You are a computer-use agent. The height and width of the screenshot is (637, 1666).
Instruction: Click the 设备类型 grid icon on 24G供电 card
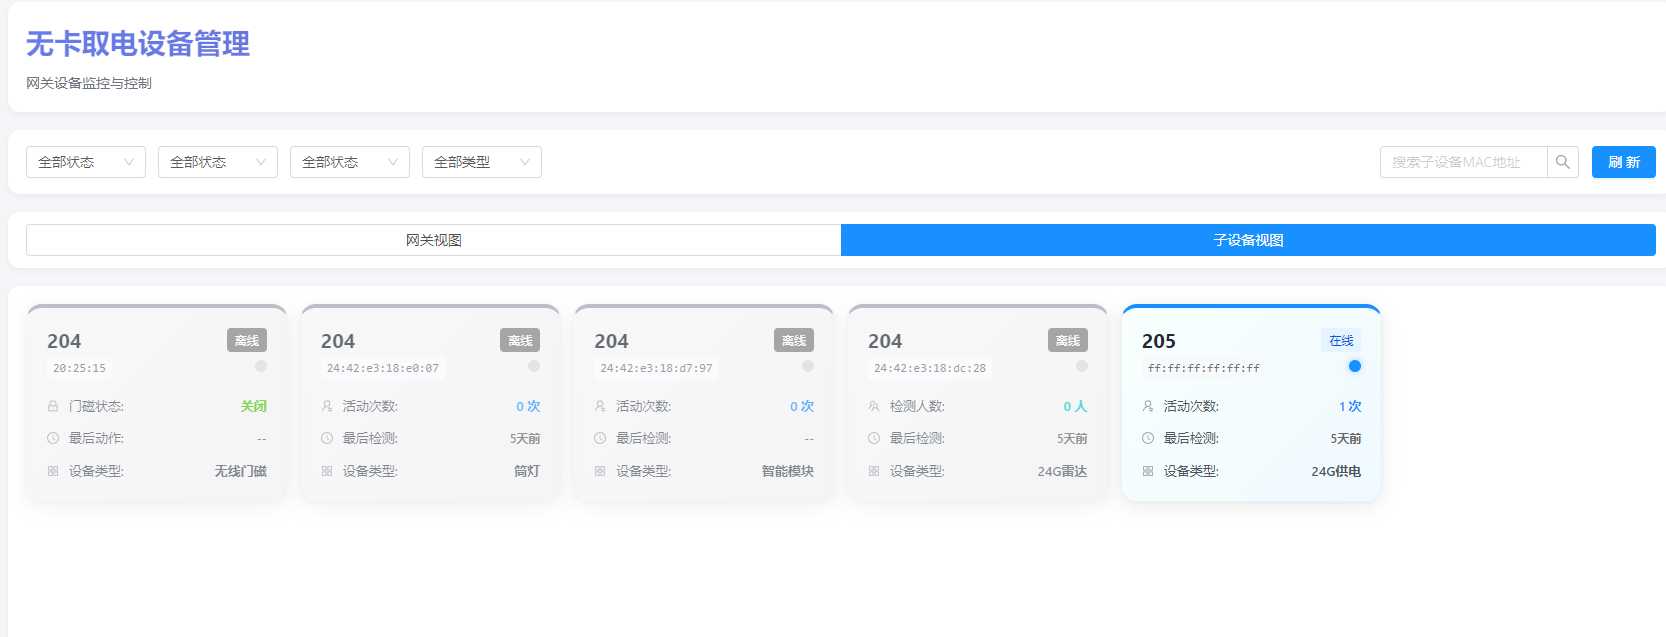1148,471
